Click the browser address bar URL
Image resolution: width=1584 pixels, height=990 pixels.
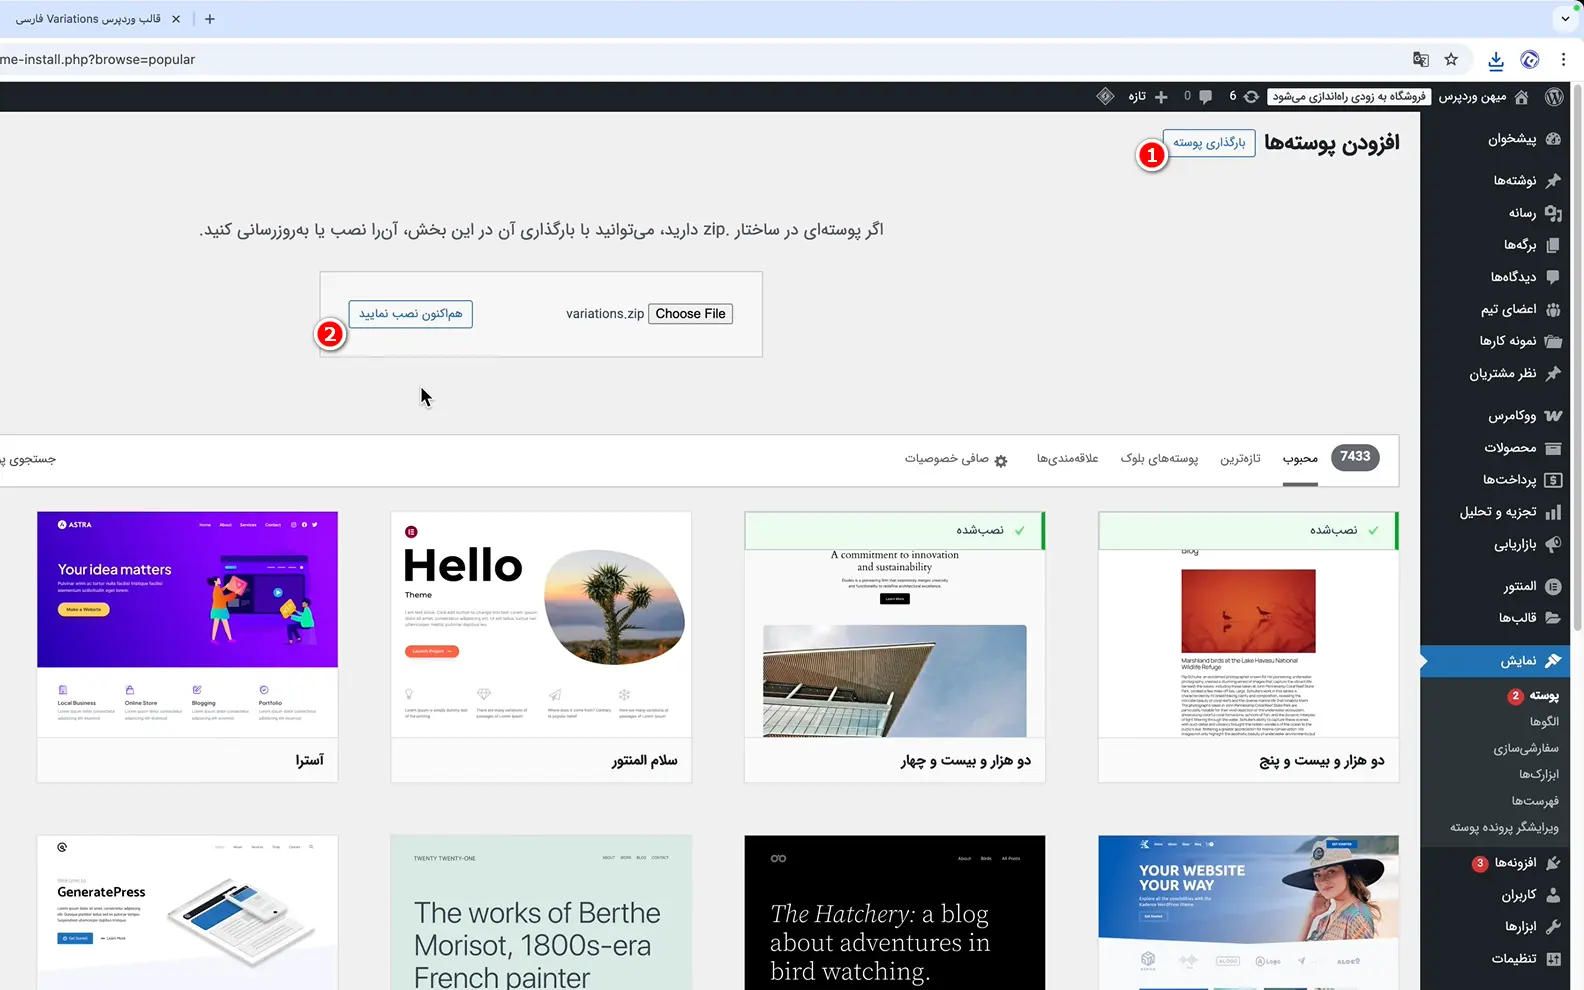click(x=98, y=60)
